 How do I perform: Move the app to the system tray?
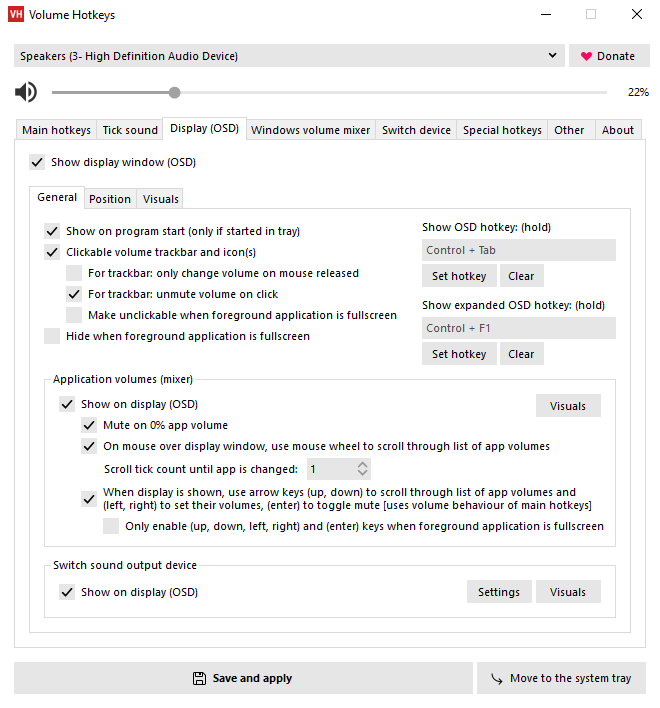click(560, 678)
